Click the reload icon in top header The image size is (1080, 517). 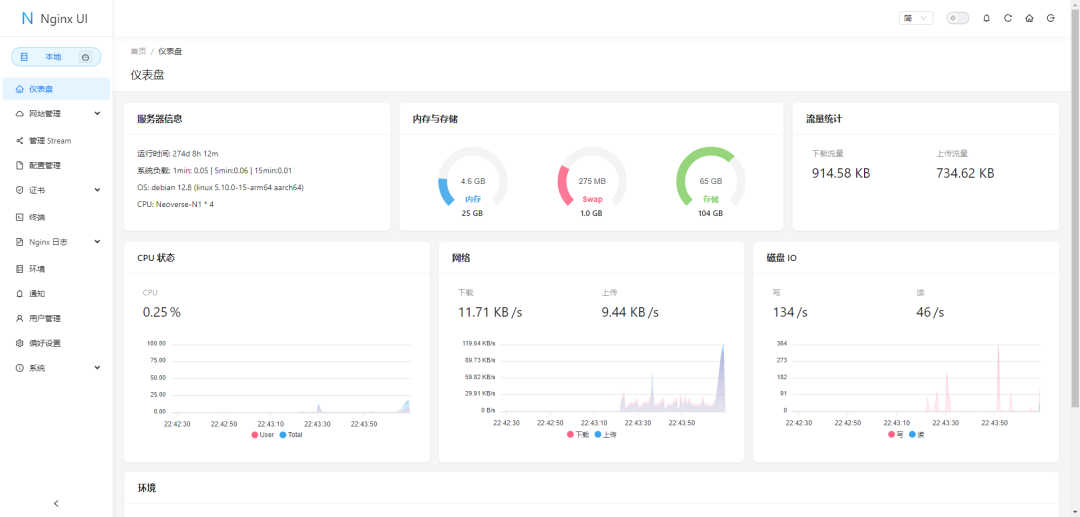1008,18
